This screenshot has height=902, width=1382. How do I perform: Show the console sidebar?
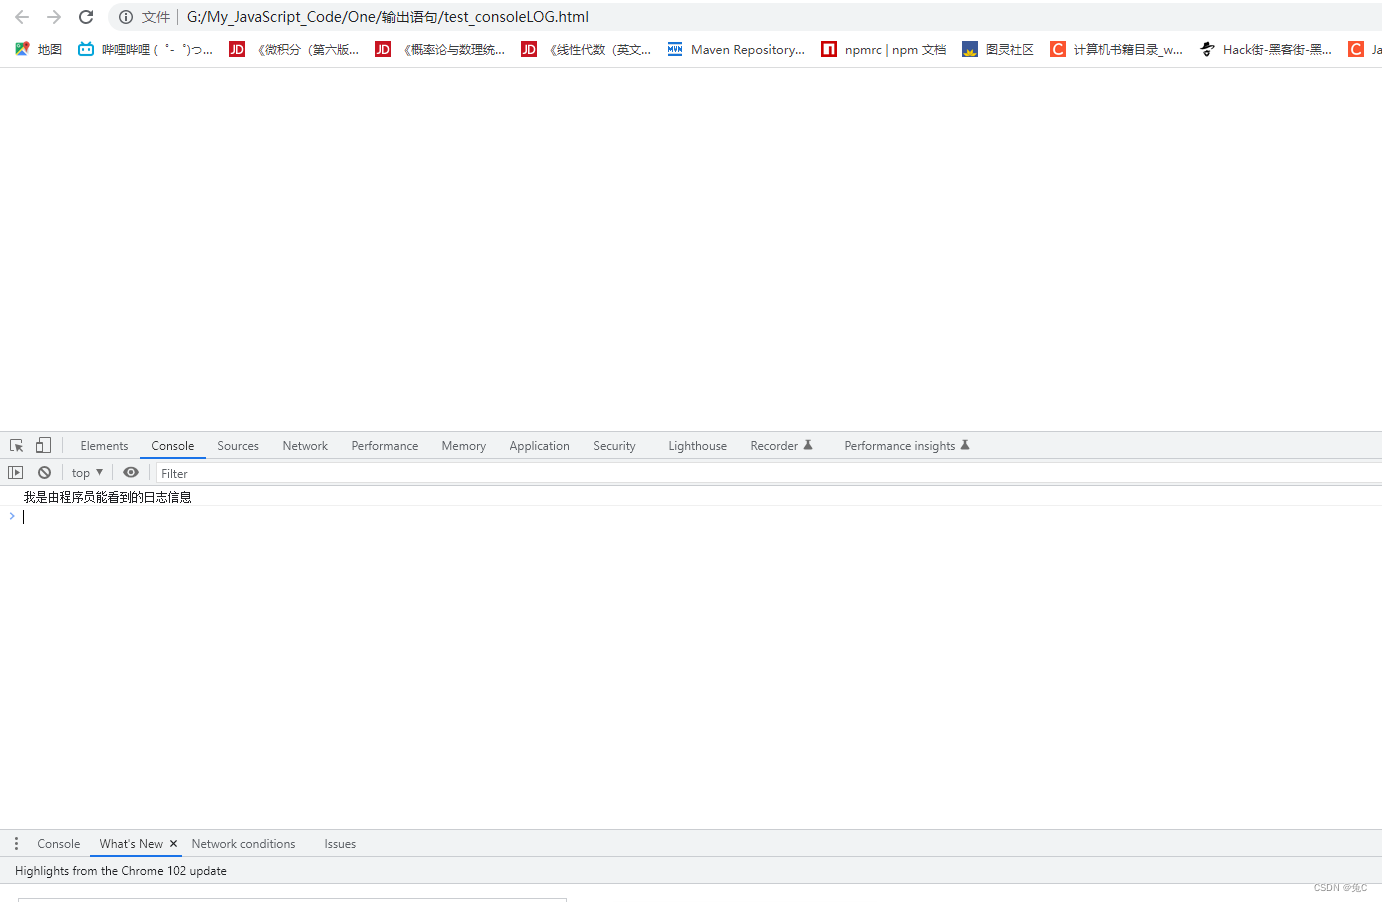click(16, 473)
